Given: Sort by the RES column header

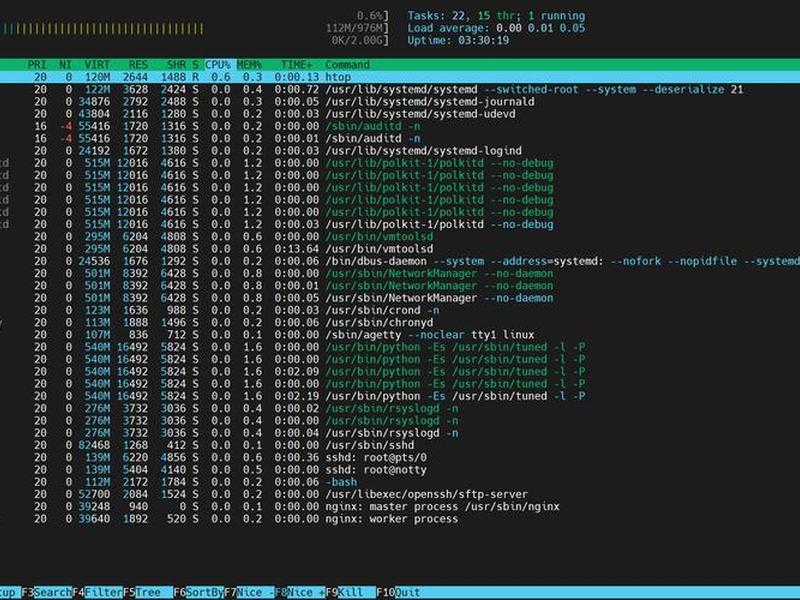Looking at the screenshot, I should [138, 65].
